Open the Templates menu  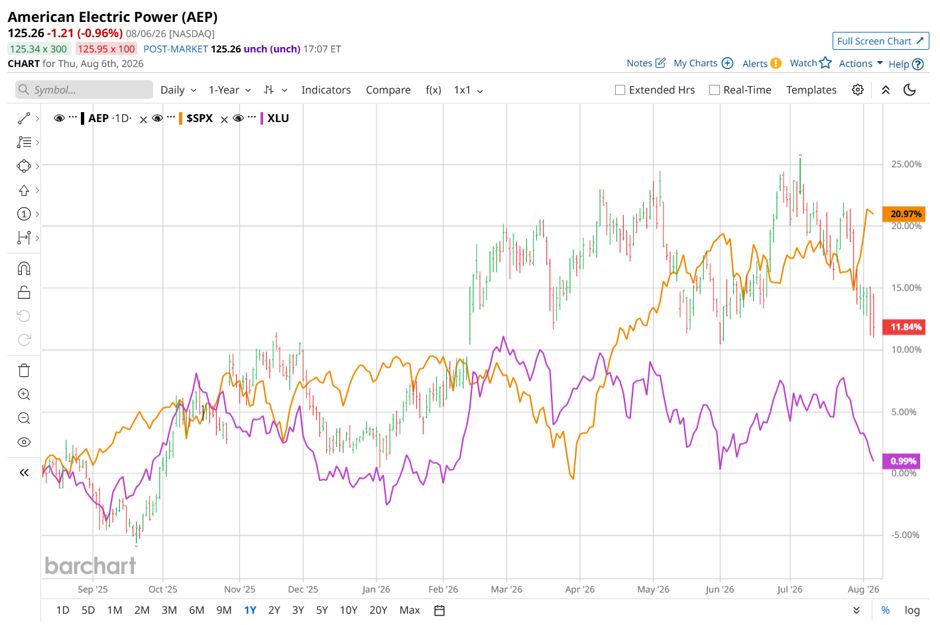coord(811,90)
